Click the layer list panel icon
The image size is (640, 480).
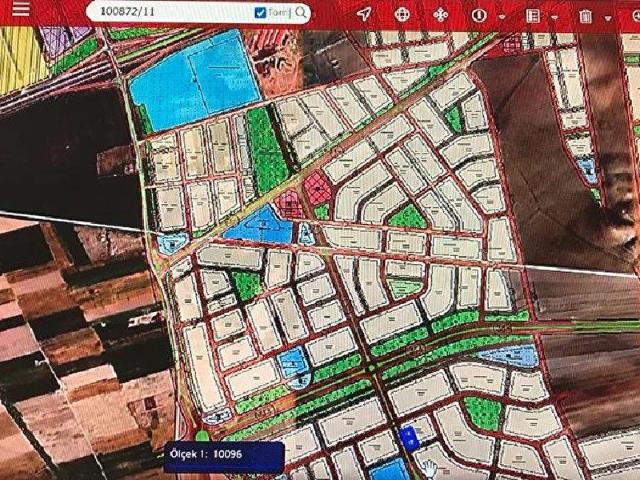coord(533,16)
